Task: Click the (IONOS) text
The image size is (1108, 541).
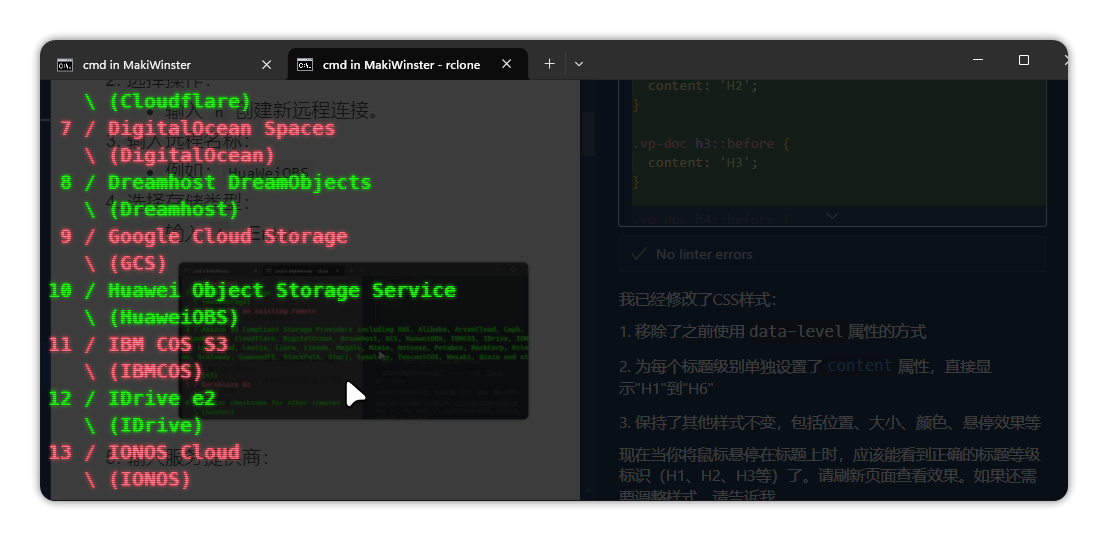Action: 150,479
